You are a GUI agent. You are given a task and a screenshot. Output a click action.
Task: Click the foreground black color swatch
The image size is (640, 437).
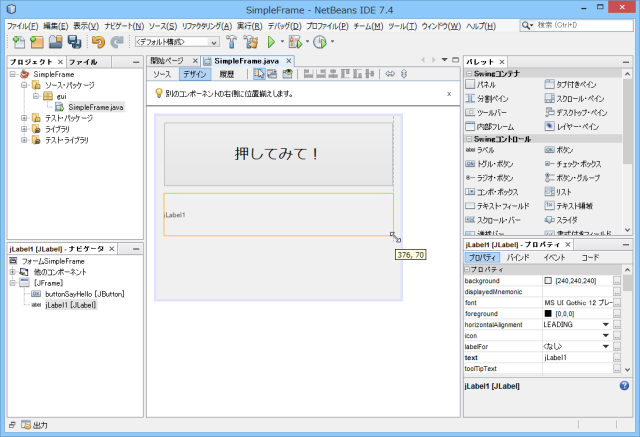pyautogui.click(x=548, y=313)
